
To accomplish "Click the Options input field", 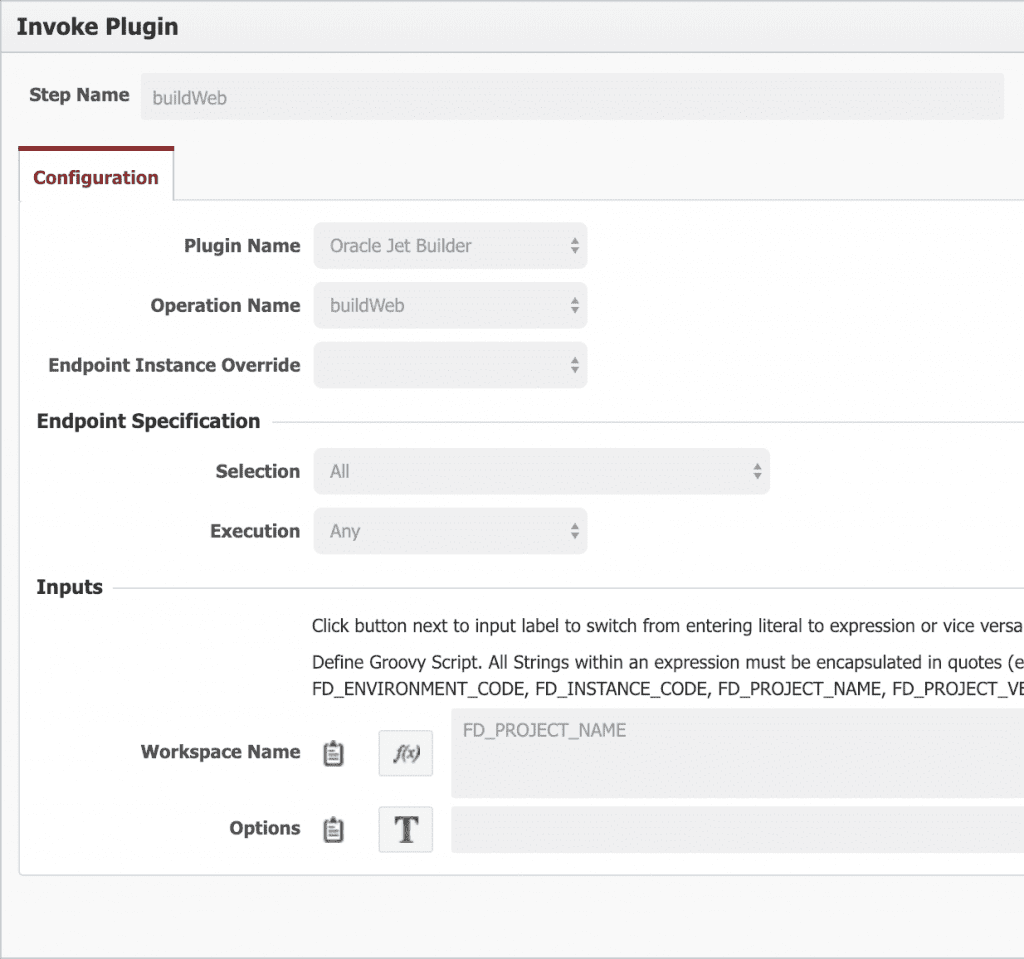I will point(737,830).
